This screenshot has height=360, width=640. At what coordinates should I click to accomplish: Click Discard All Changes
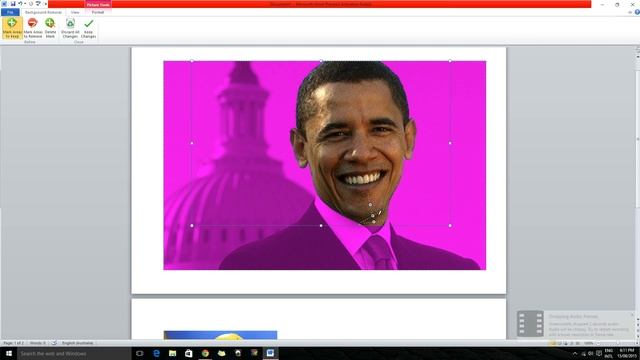pos(70,28)
